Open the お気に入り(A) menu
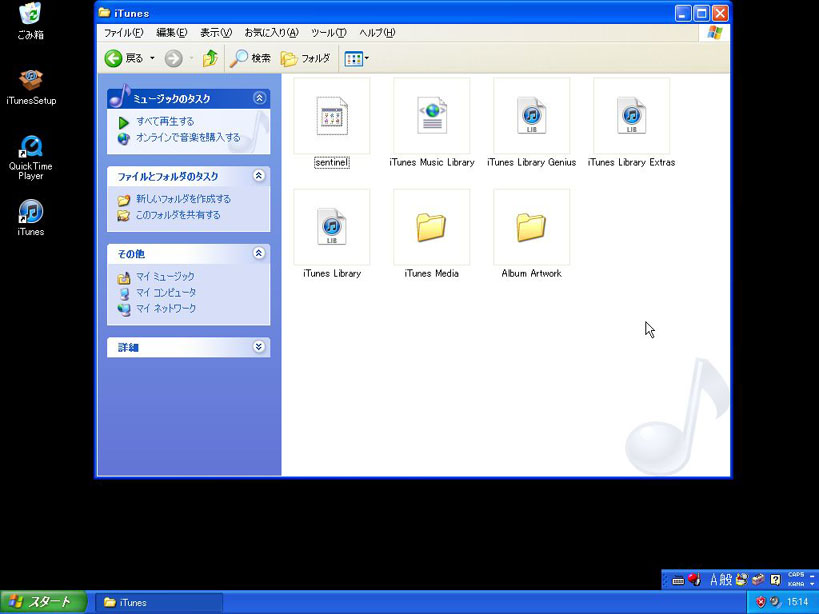This screenshot has height=614, width=819. (x=271, y=33)
